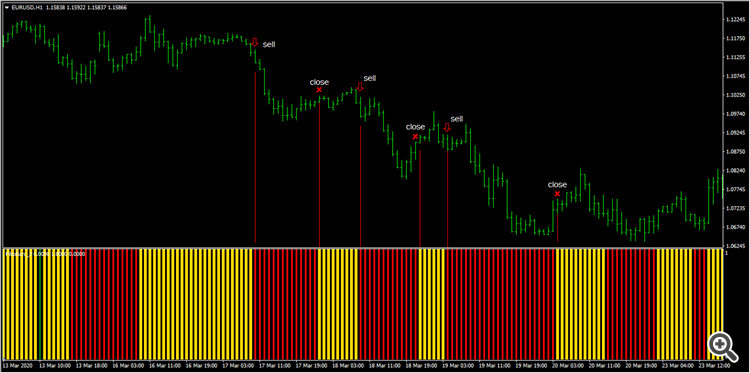Click the '19 Mar 03:00' time axis label
750x373 pixels.
[x=457, y=365]
